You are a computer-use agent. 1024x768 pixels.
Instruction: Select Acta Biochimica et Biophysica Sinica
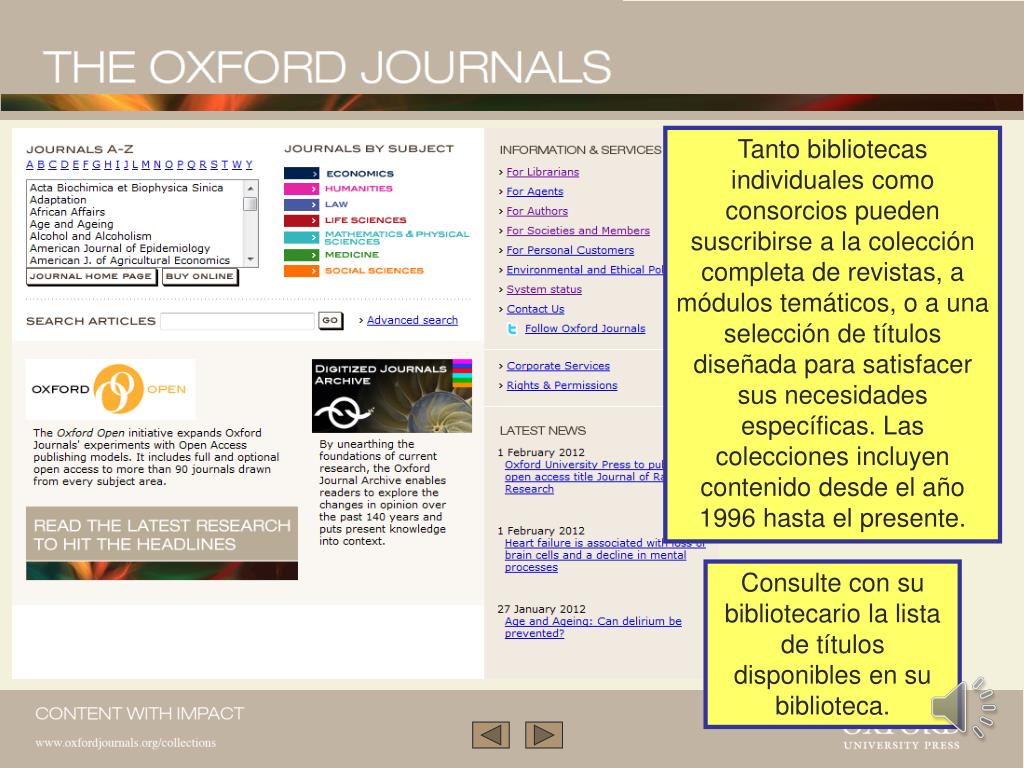[127, 187]
